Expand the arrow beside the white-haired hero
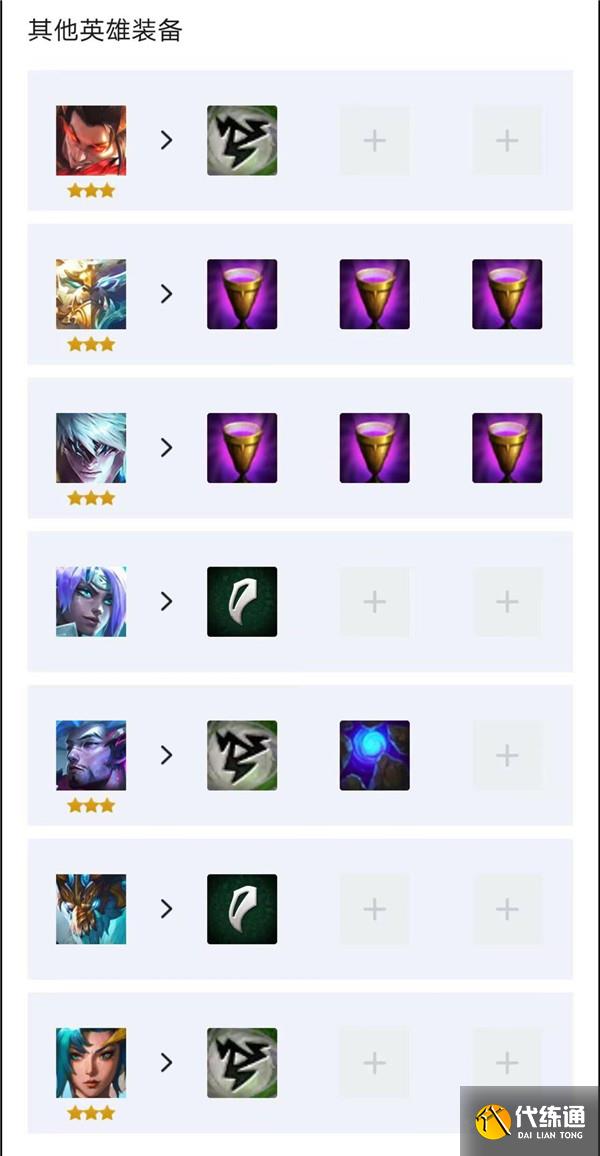 (x=167, y=448)
